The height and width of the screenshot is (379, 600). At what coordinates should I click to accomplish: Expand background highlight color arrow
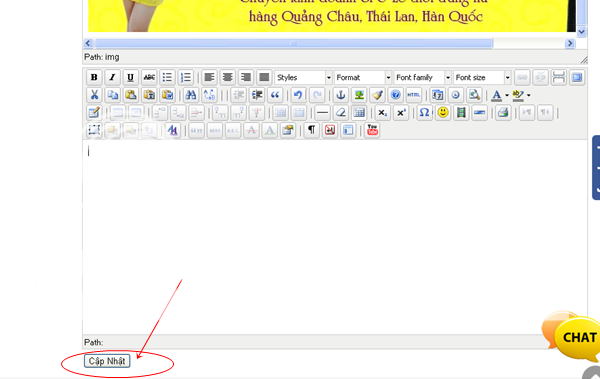click(x=528, y=95)
